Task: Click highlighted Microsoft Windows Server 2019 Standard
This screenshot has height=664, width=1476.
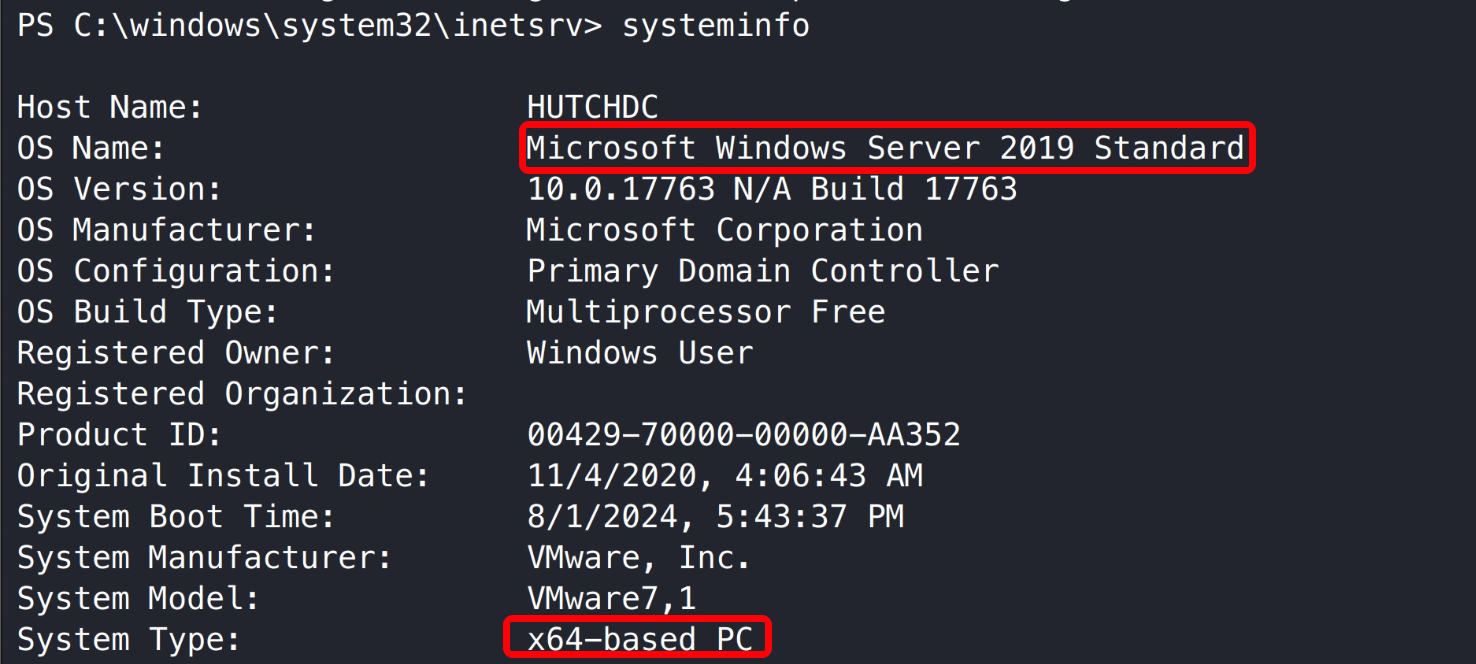Action: click(x=885, y=148)
